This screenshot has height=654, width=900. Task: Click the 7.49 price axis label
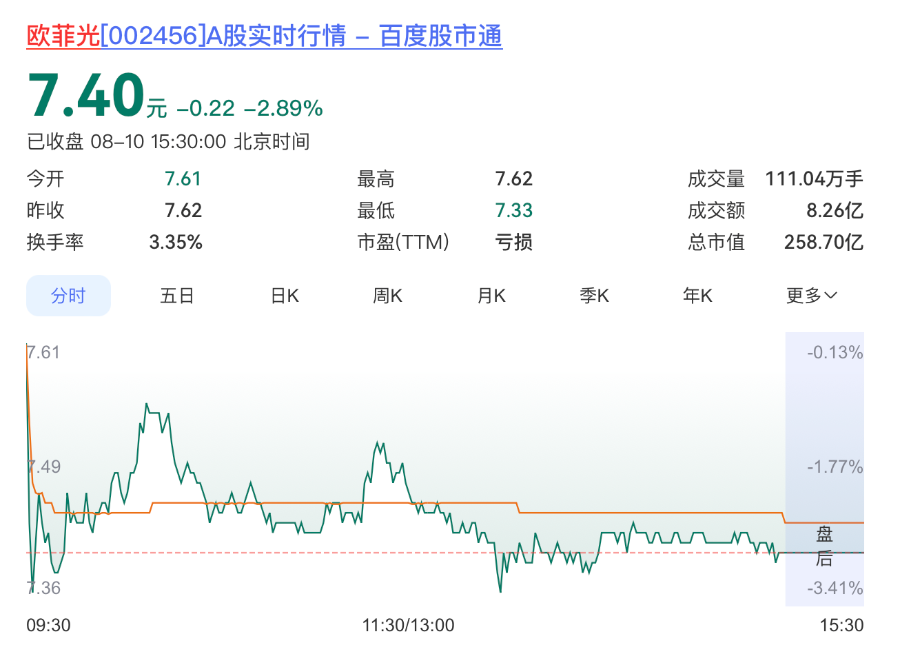(44, 466)
